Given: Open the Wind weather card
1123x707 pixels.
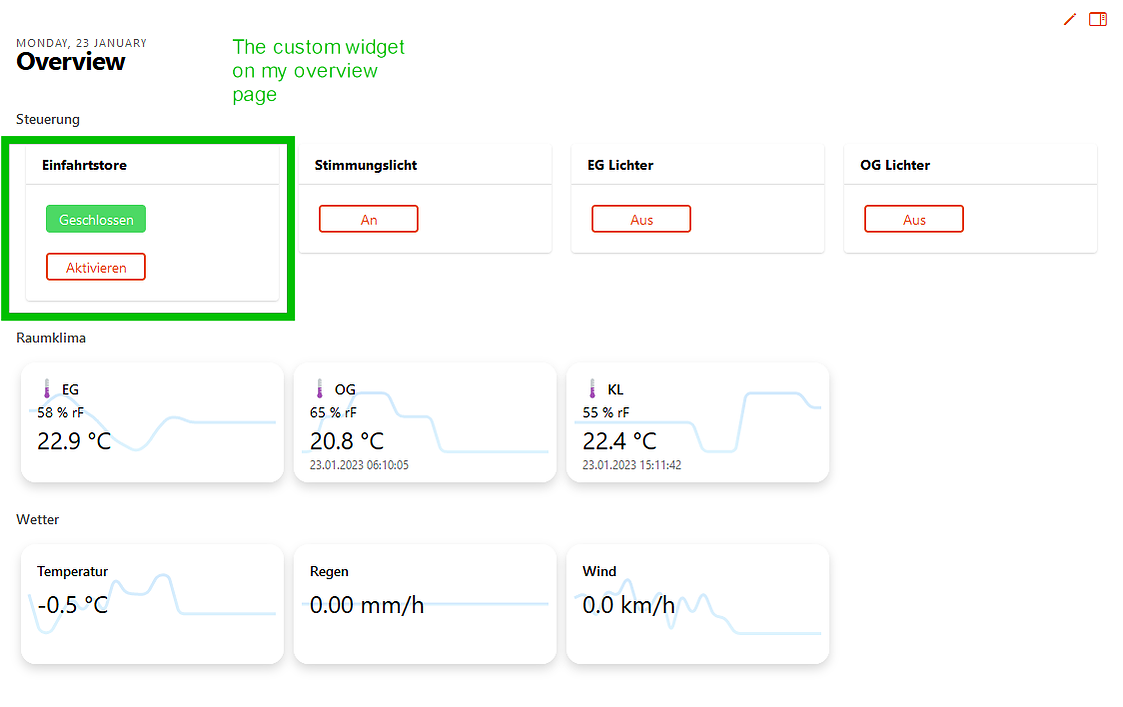Looking at the screenshot, I should 698,603.
